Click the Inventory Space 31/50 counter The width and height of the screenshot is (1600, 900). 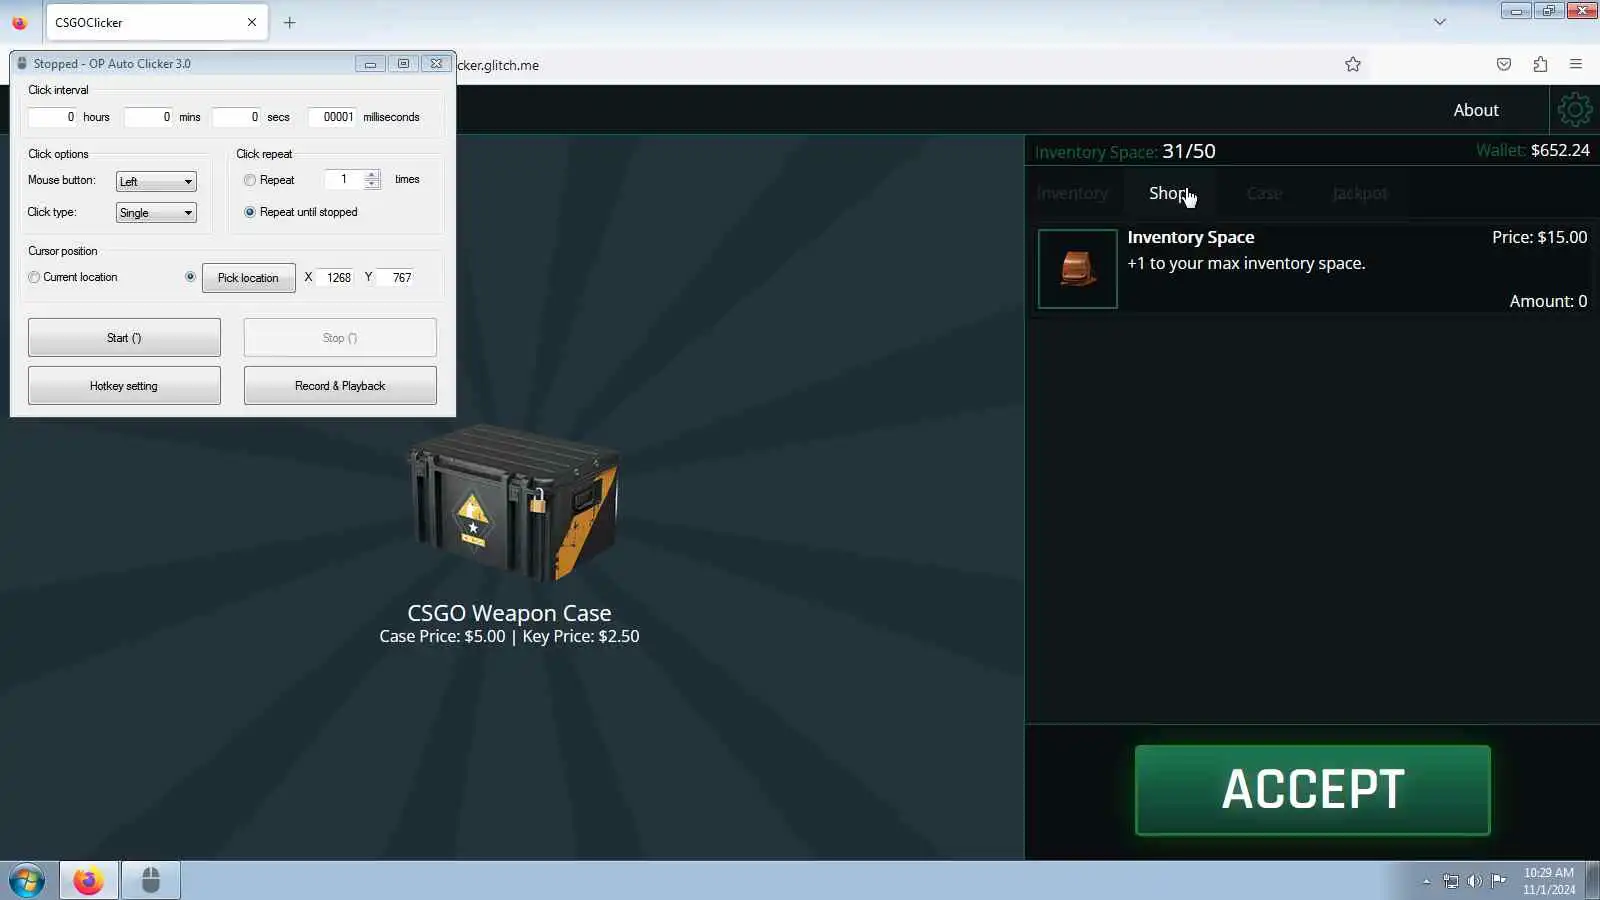pyautogui.click(x=1125, y=151)
